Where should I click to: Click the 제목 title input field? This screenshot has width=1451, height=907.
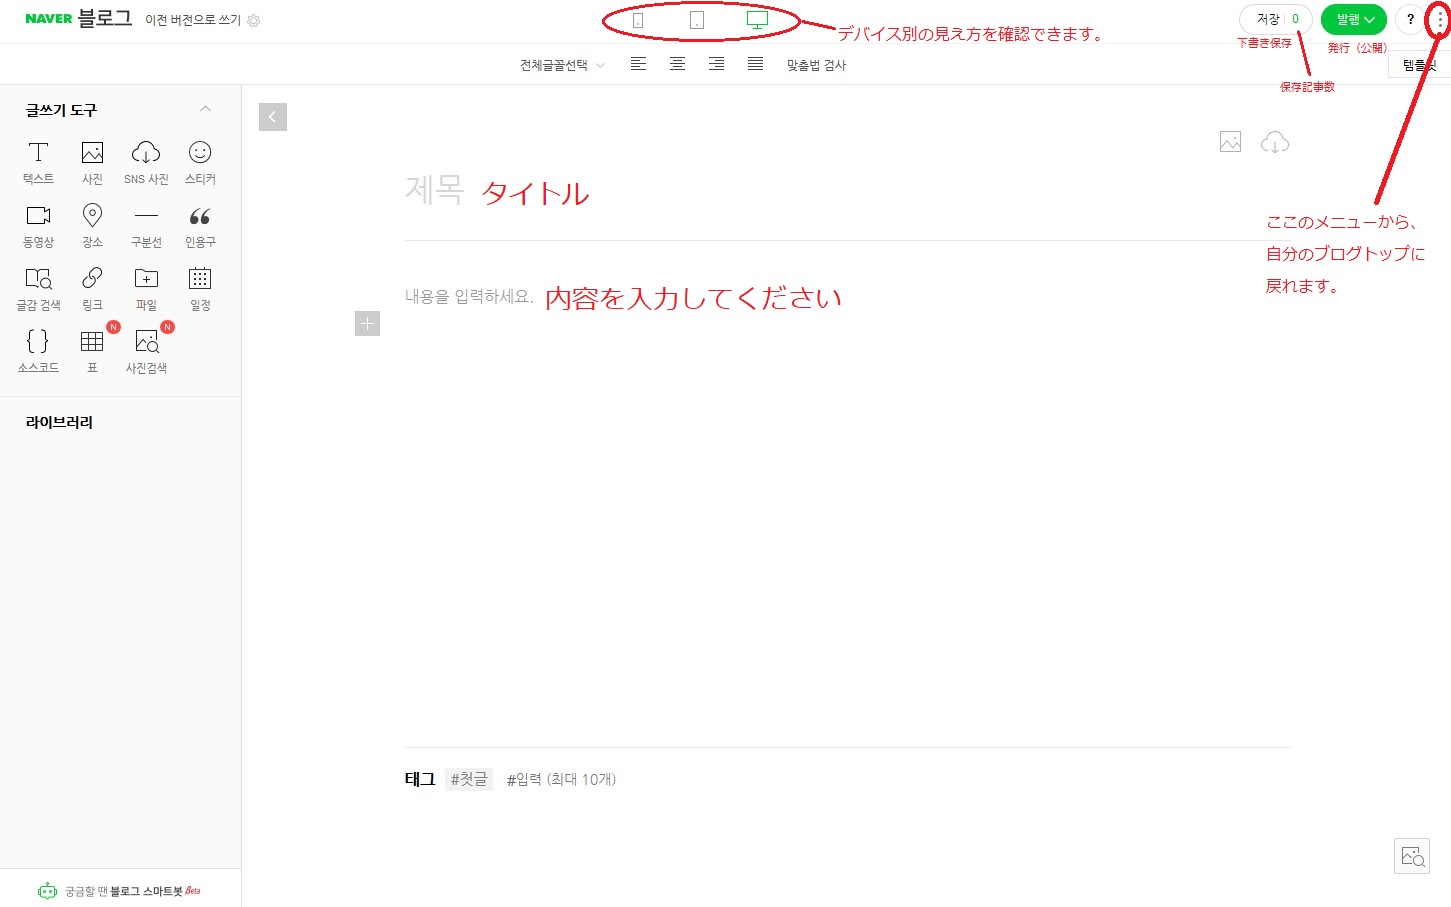[847, 190]
